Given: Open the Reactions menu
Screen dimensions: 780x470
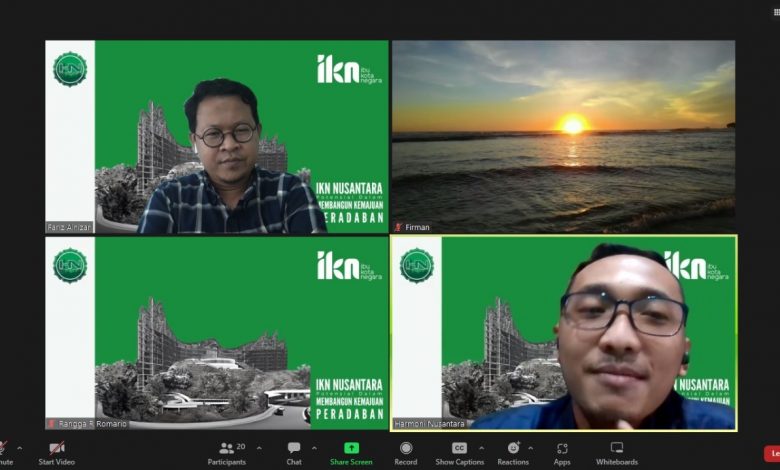Looking at the screenshot, I should [513, 453].
